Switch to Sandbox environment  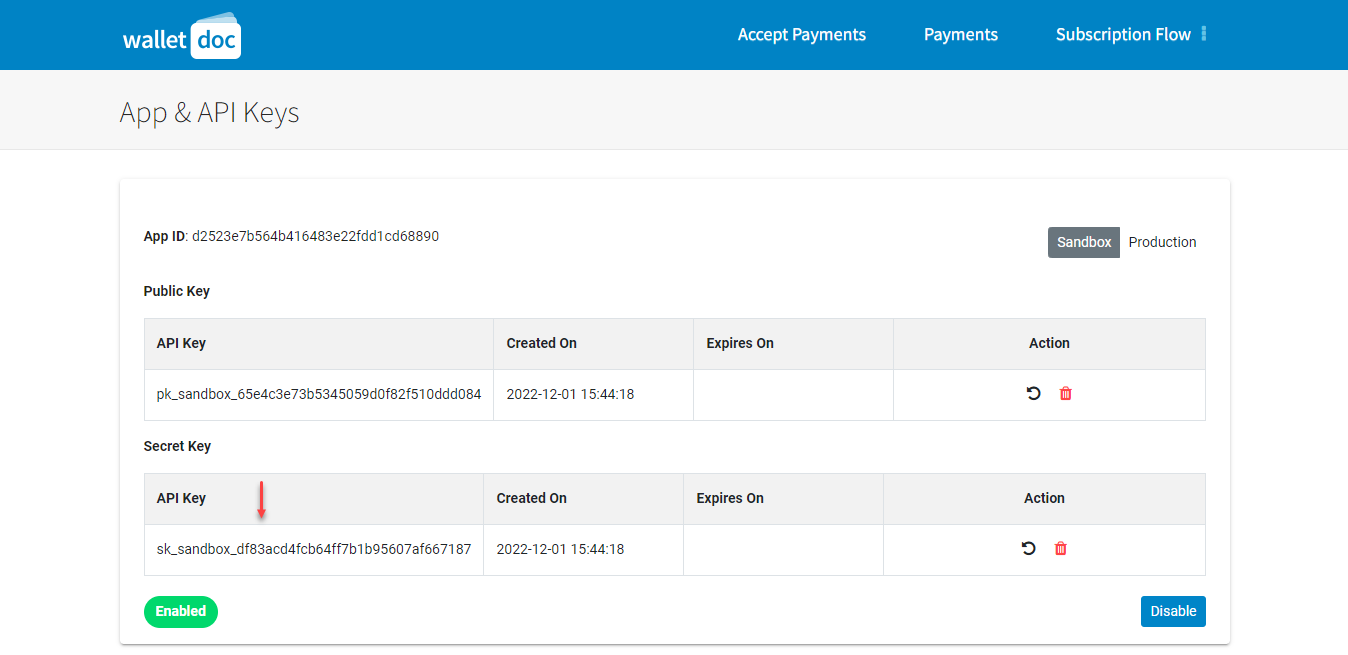[x=1084, y=242]
